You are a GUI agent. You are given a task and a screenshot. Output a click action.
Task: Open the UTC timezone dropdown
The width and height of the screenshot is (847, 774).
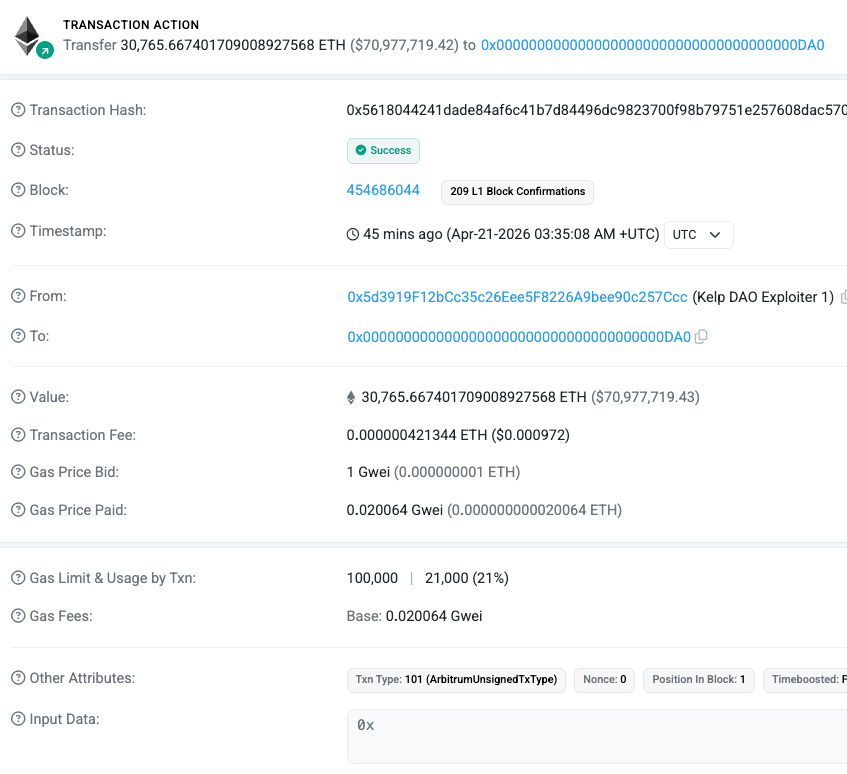click(x=698, y=234)
